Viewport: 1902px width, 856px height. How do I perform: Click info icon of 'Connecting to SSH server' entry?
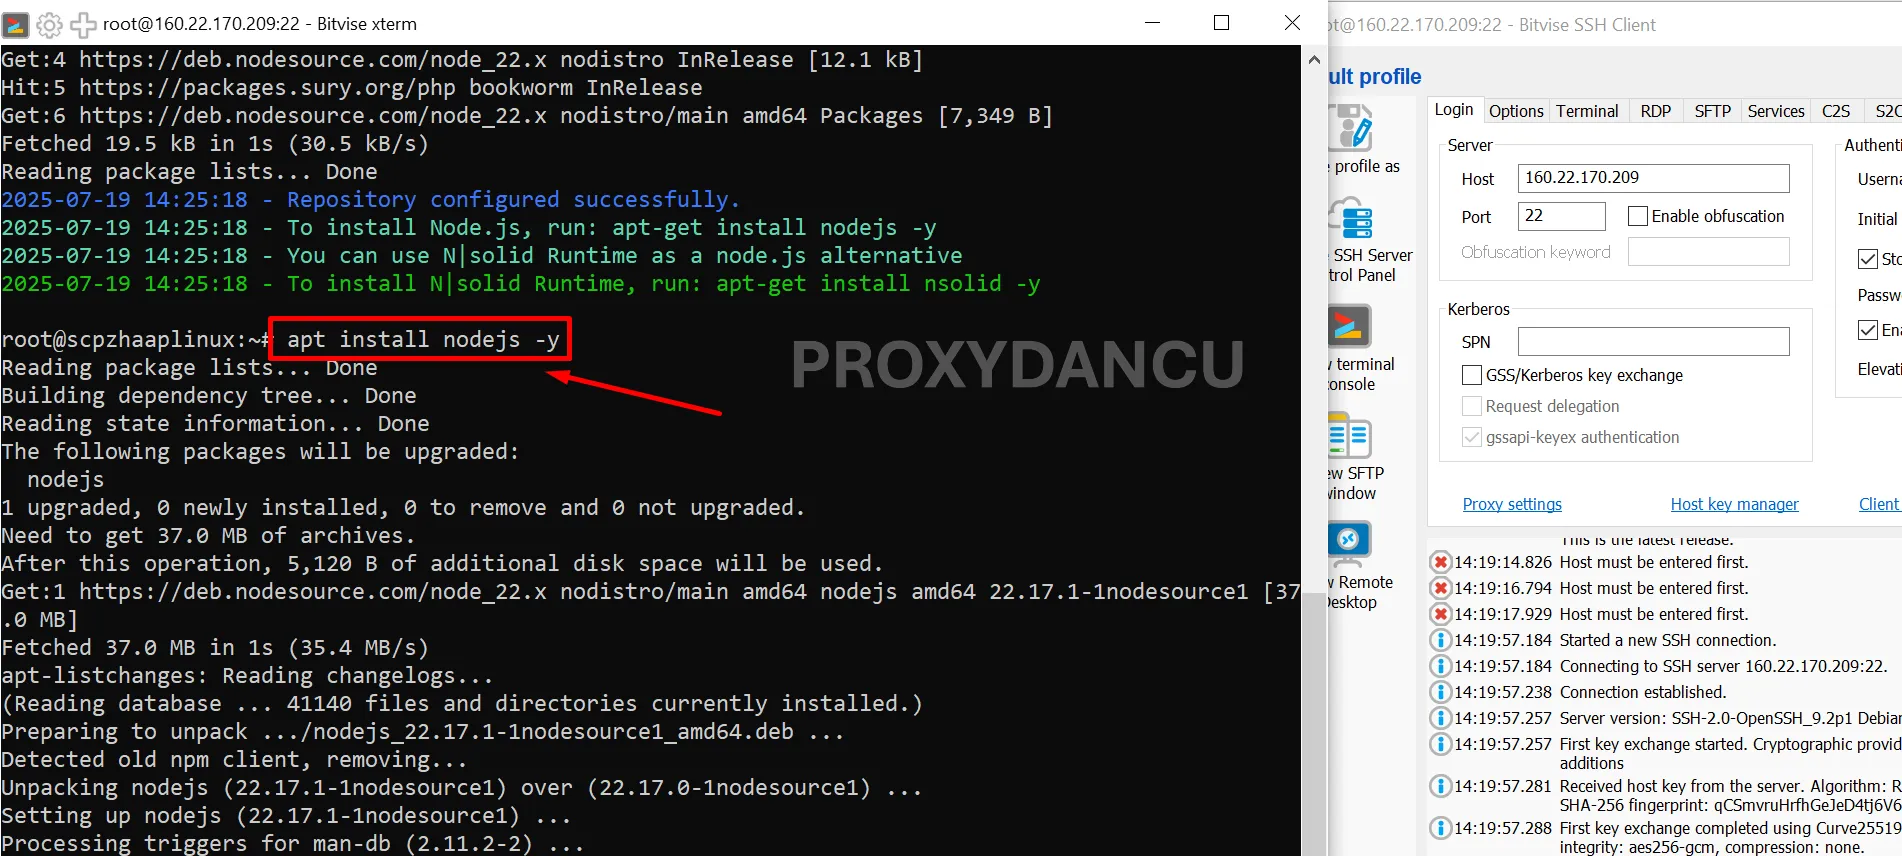pyautogui.click(x=1441, y=666)
